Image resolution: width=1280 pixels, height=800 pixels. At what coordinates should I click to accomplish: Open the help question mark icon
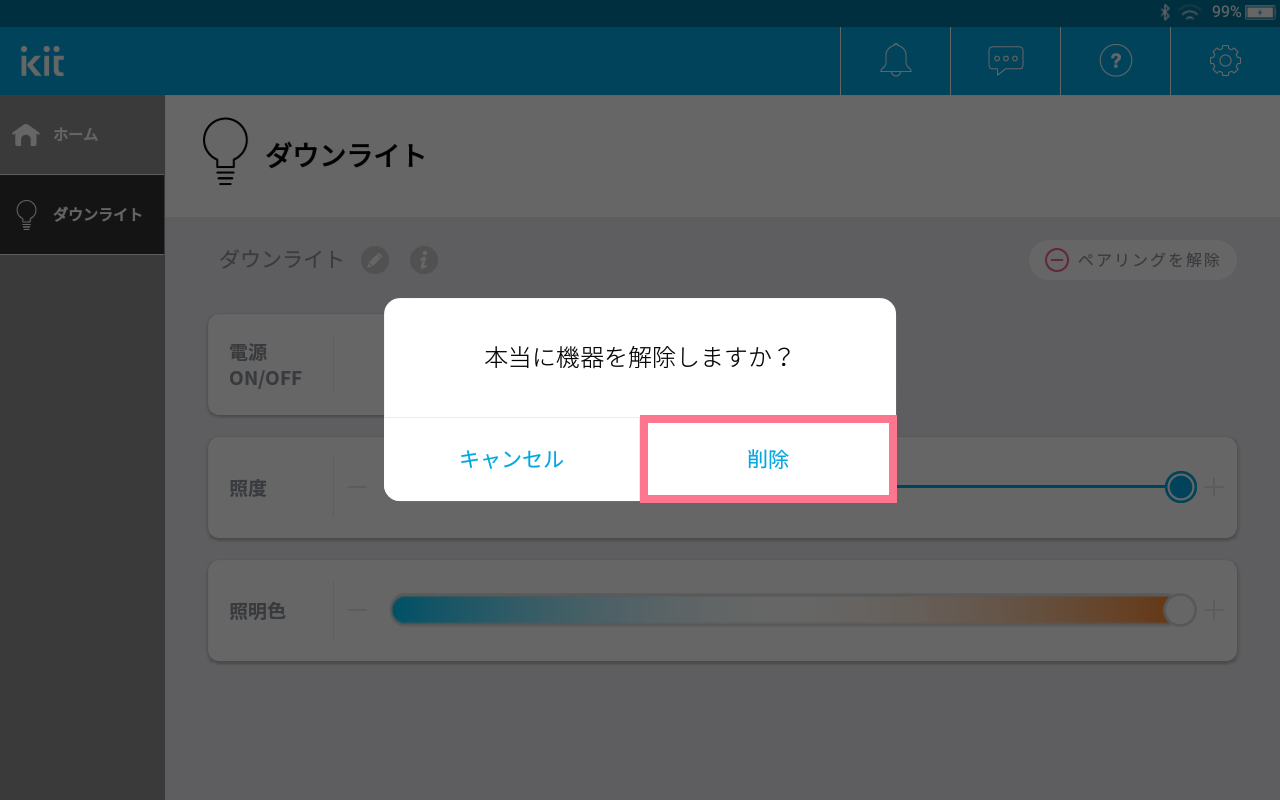1115,61
